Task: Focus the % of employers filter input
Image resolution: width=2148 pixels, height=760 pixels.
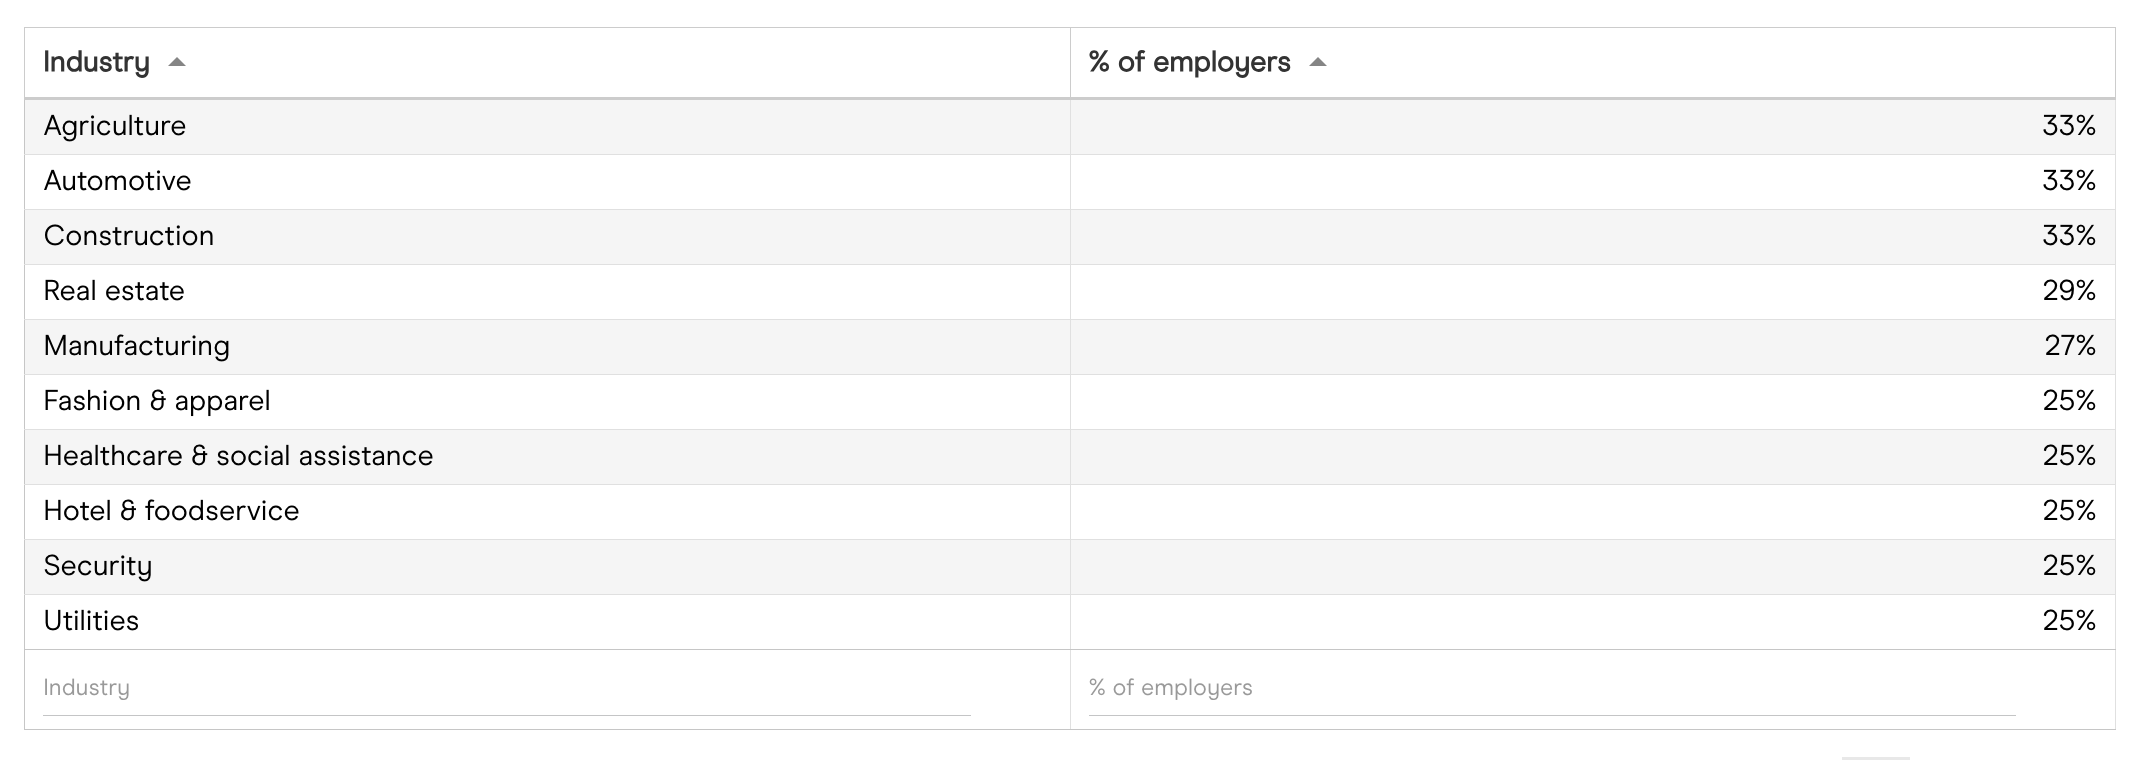Action: 1551,688
